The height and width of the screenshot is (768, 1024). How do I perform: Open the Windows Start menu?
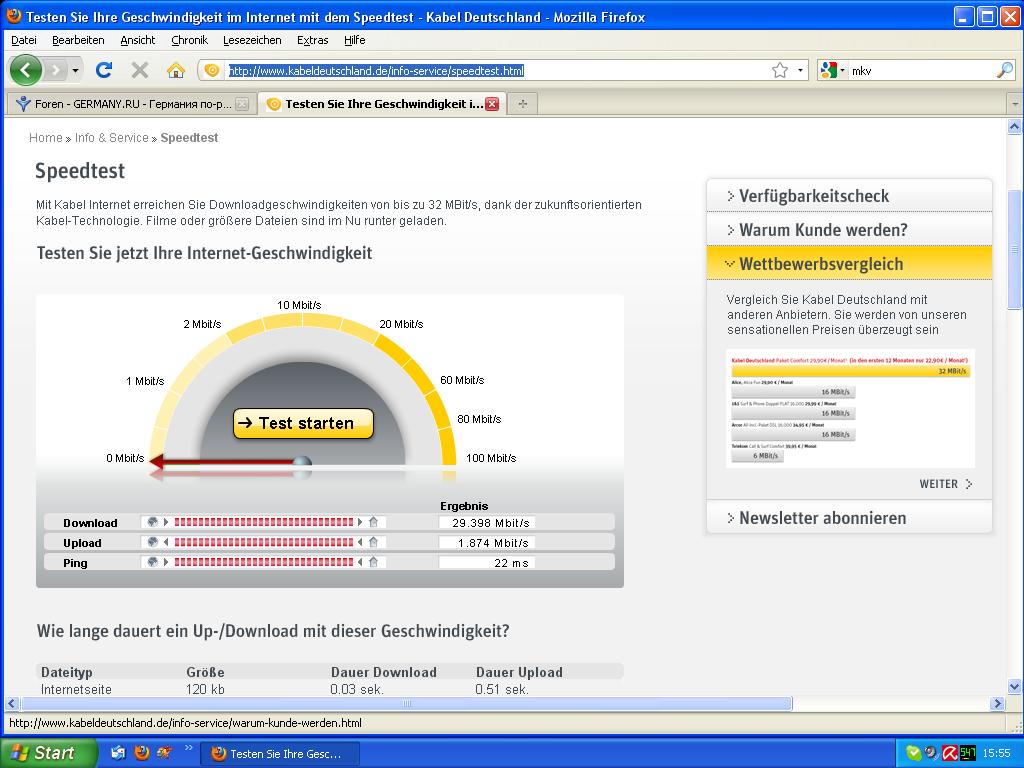(48, 753)
